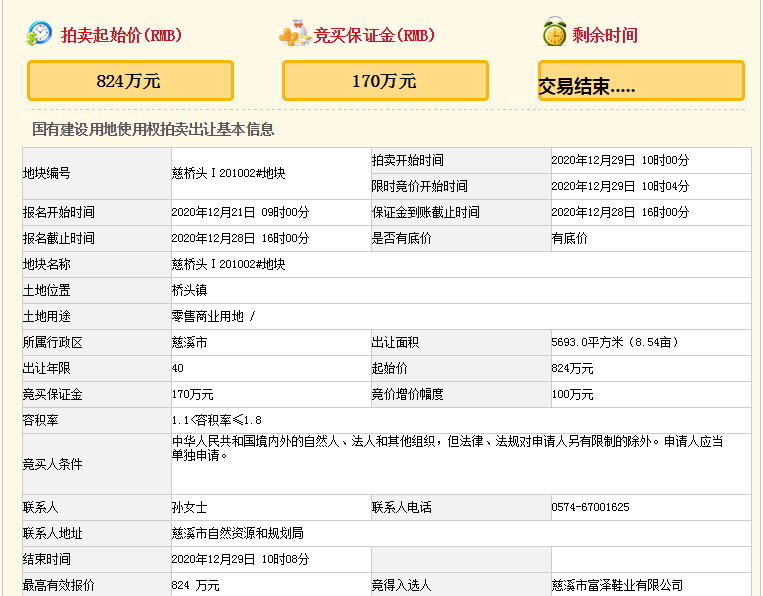The image size is (763, 596).
Task: Click the remaining time alarm clock icon
Action: (553, 33)
